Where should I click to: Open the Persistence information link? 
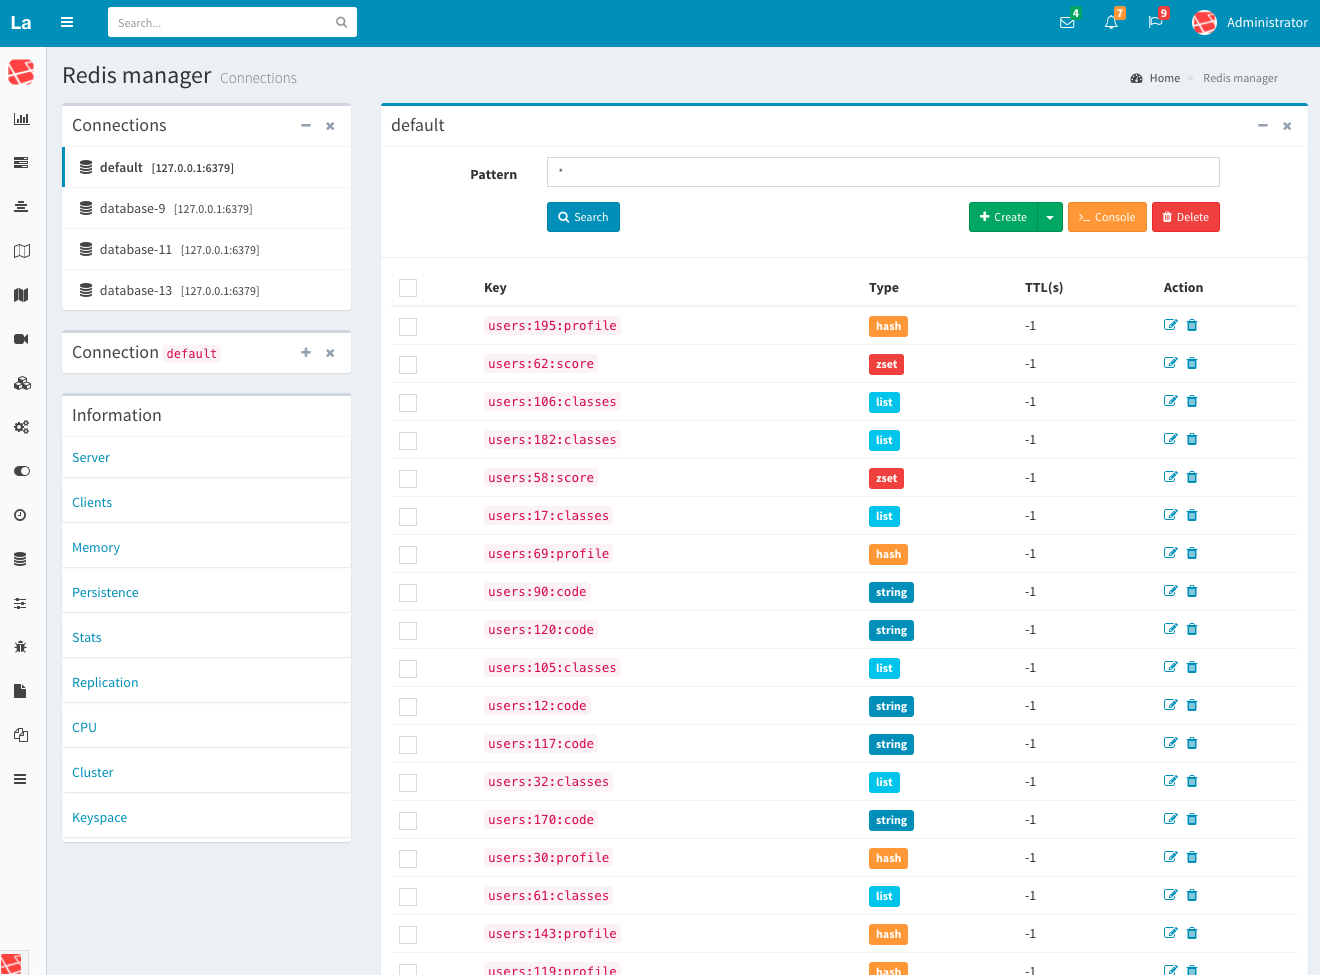click(x=105, y=592)
